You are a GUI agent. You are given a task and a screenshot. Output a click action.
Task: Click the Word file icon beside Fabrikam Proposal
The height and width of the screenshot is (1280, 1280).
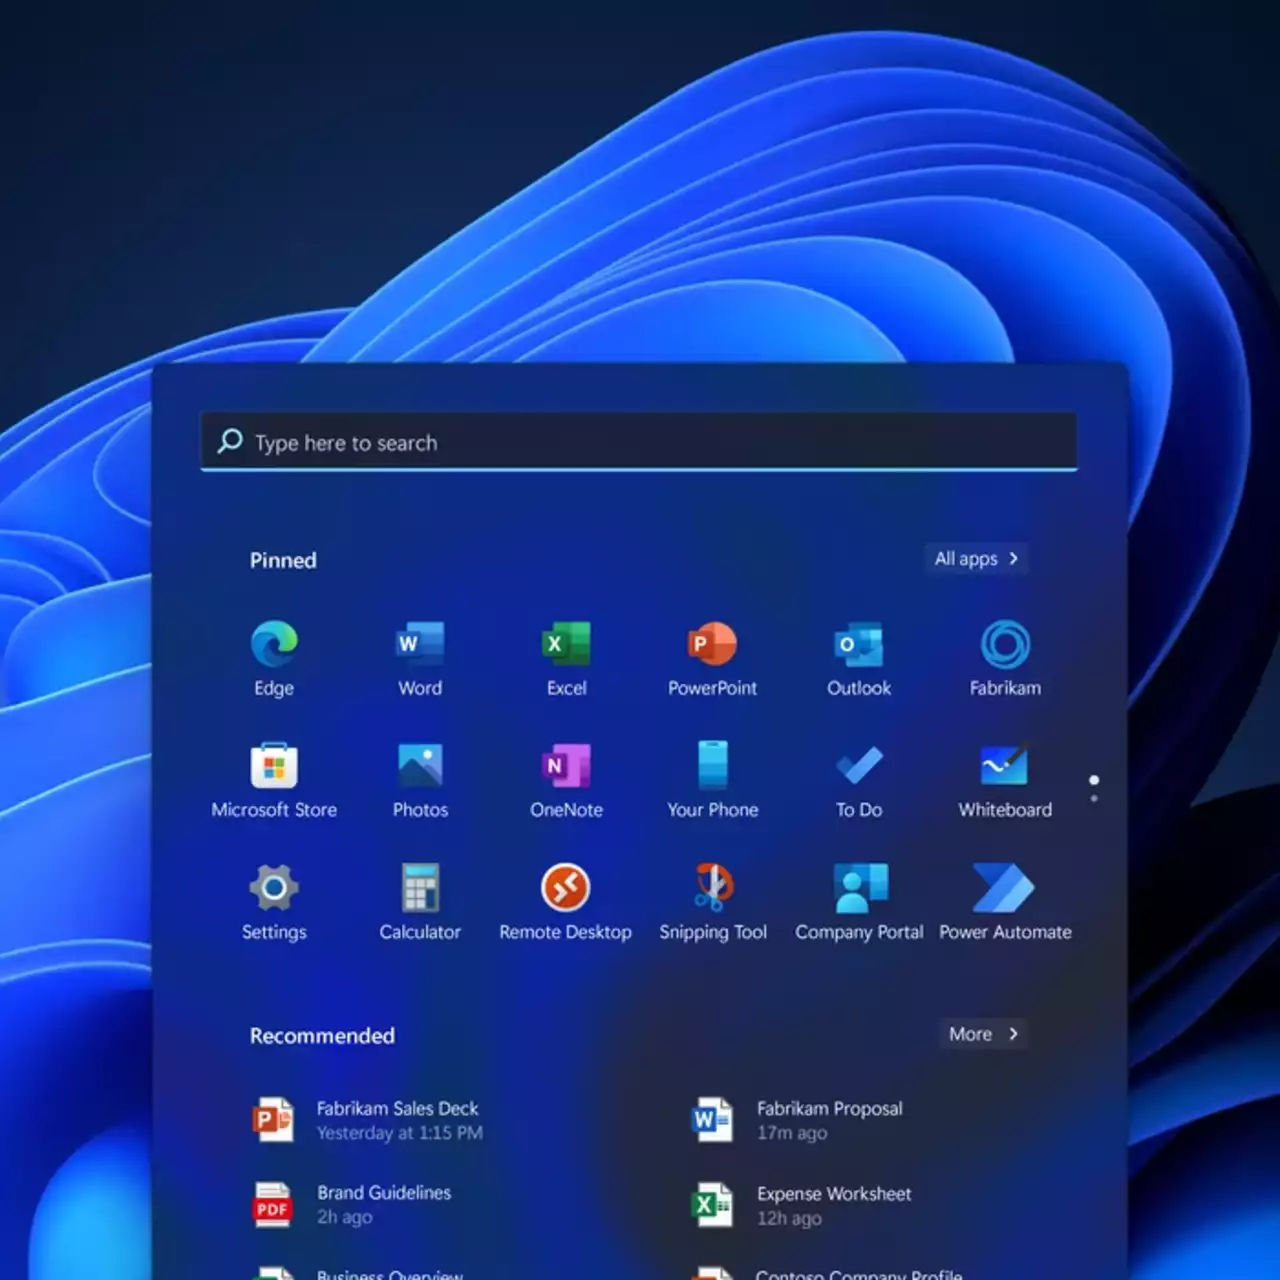(712, 1120)
